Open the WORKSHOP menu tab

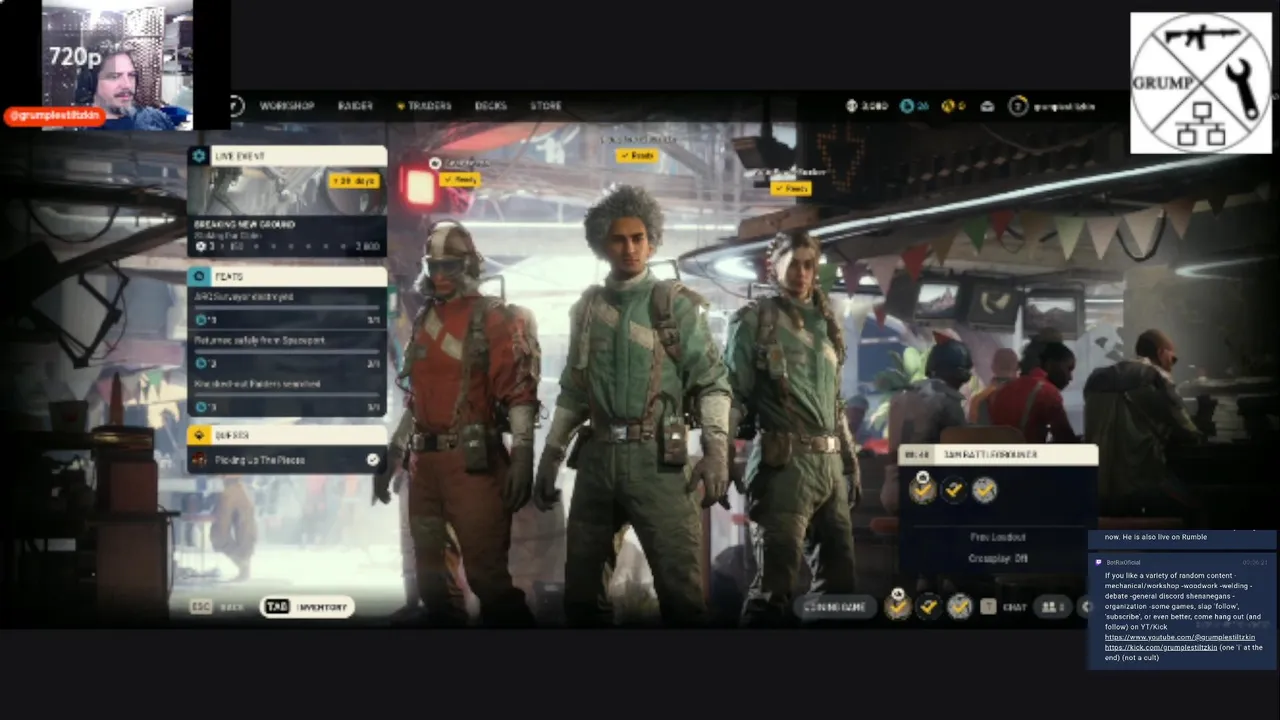pos(287,105)
